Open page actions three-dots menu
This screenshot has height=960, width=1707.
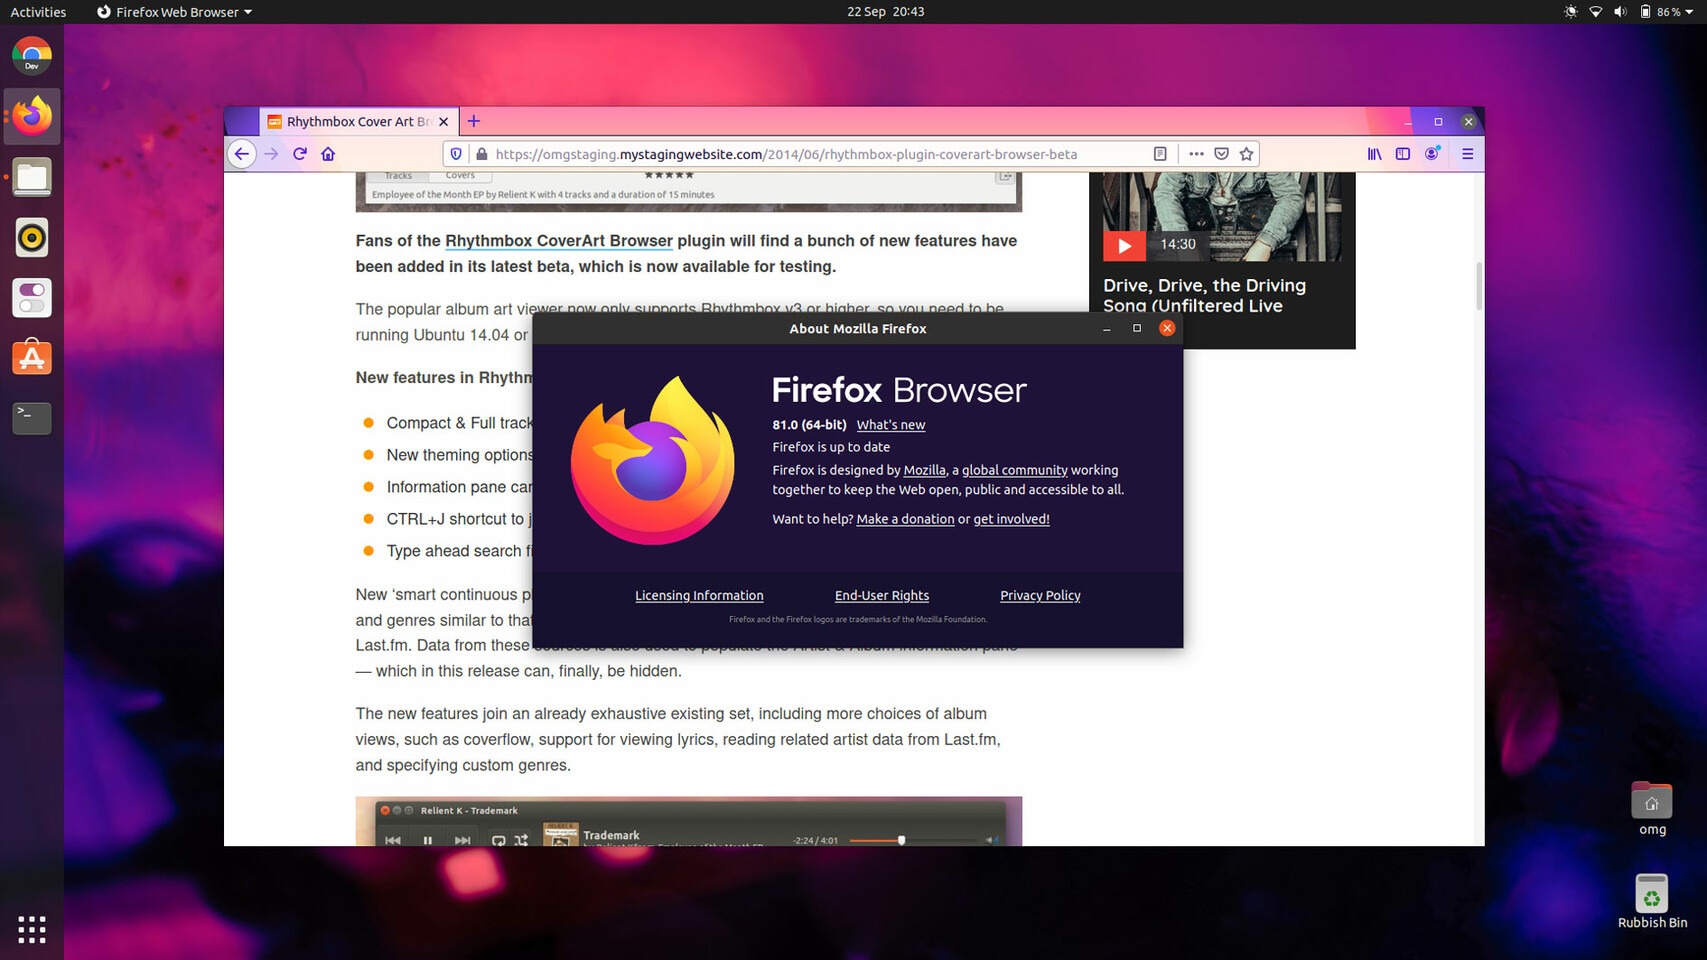click(1196, 154)
